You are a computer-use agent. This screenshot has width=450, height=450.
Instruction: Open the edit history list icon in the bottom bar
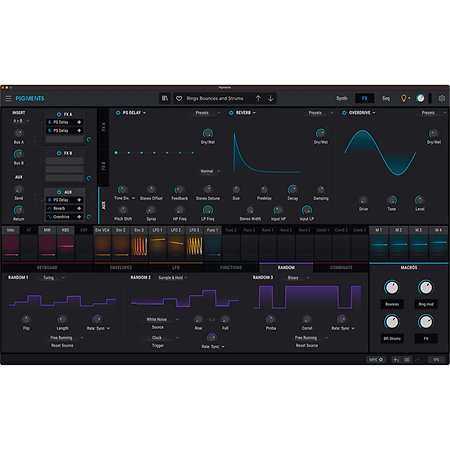(x=407, y=360)
